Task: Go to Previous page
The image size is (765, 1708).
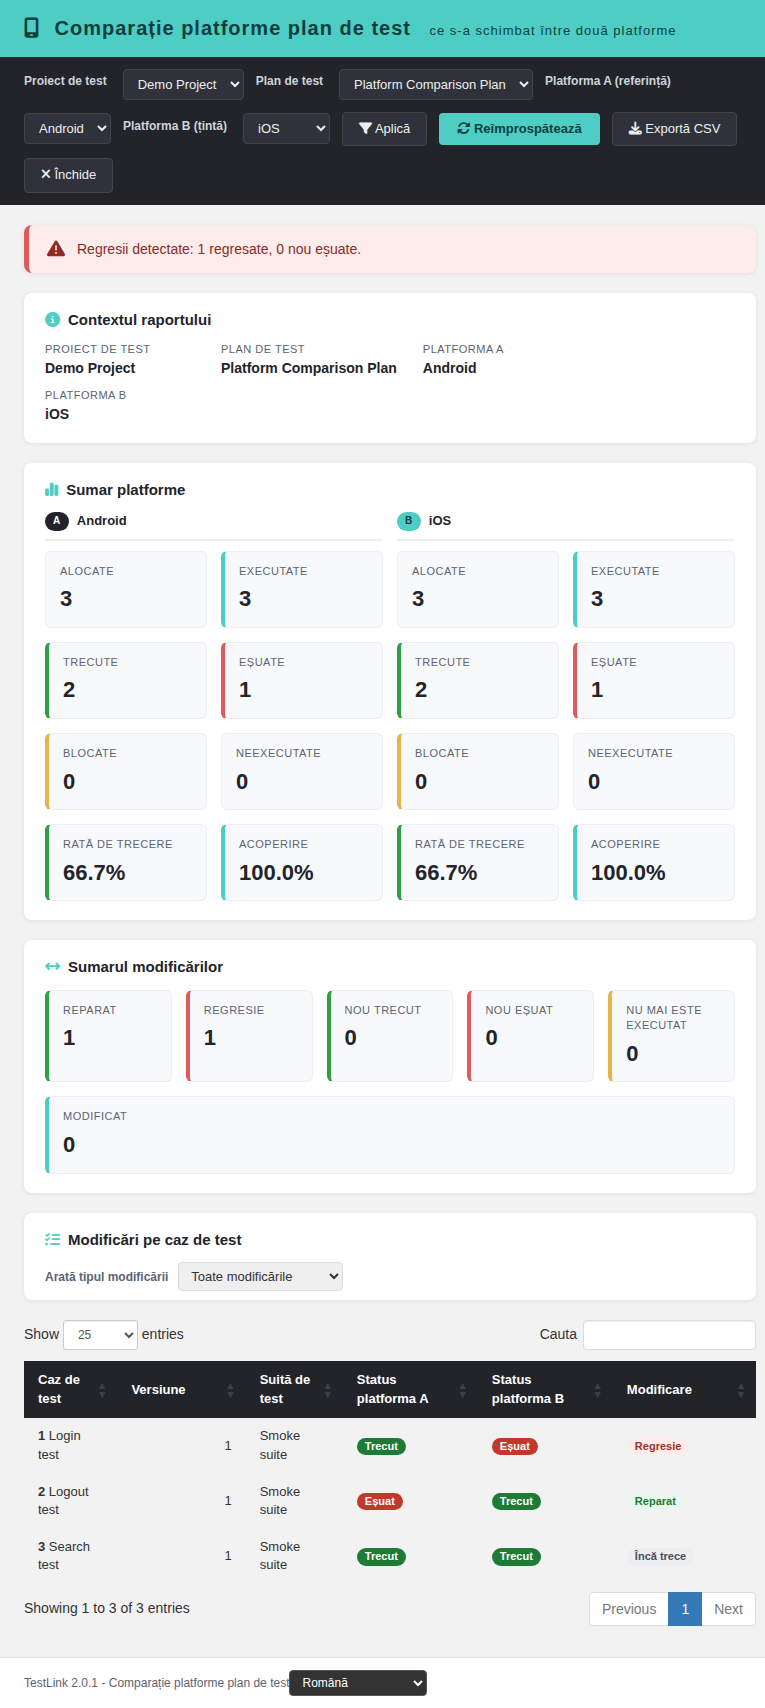Action: [x=629, y=1609]
